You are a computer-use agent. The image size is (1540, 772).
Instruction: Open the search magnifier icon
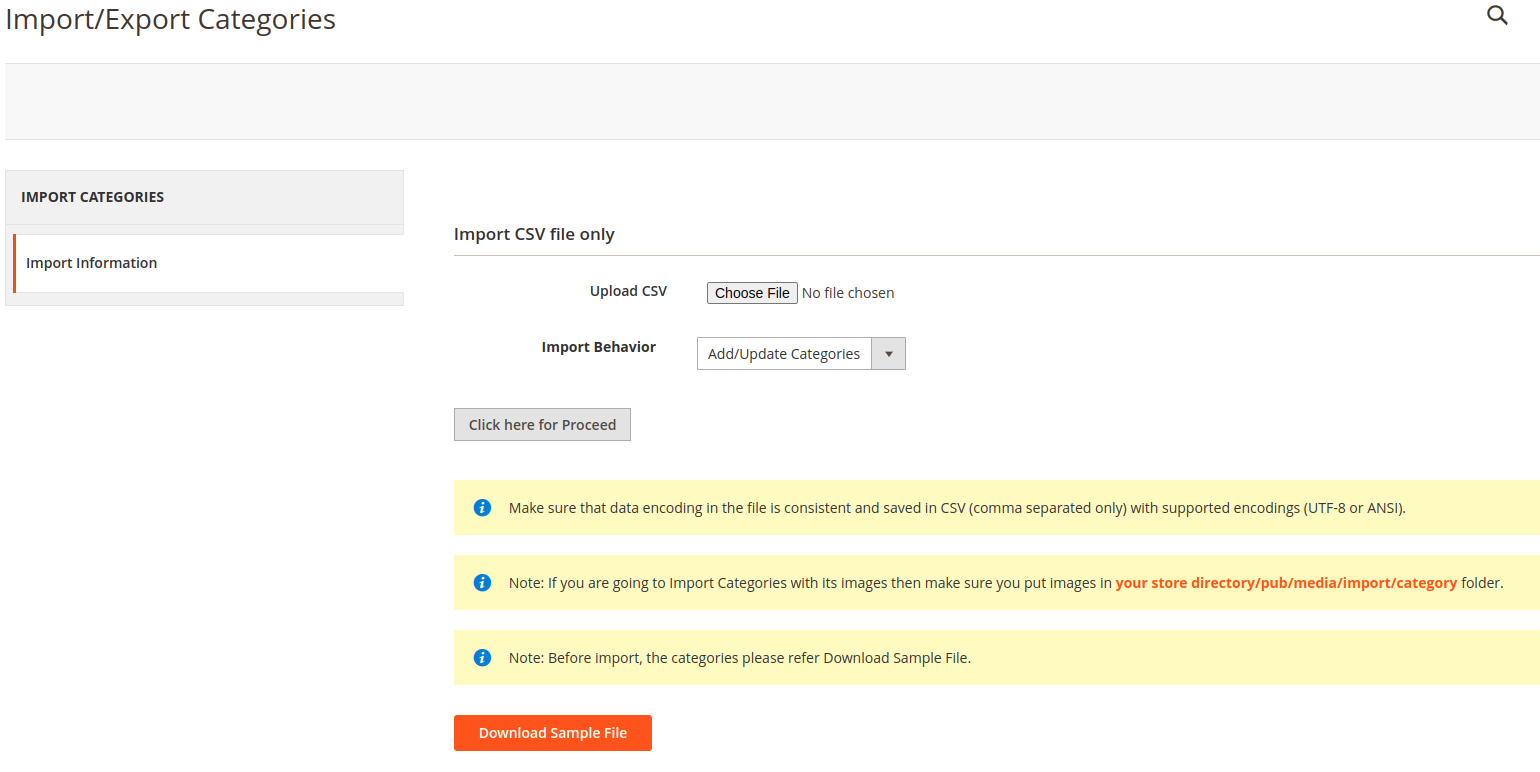pos(1497,15)
